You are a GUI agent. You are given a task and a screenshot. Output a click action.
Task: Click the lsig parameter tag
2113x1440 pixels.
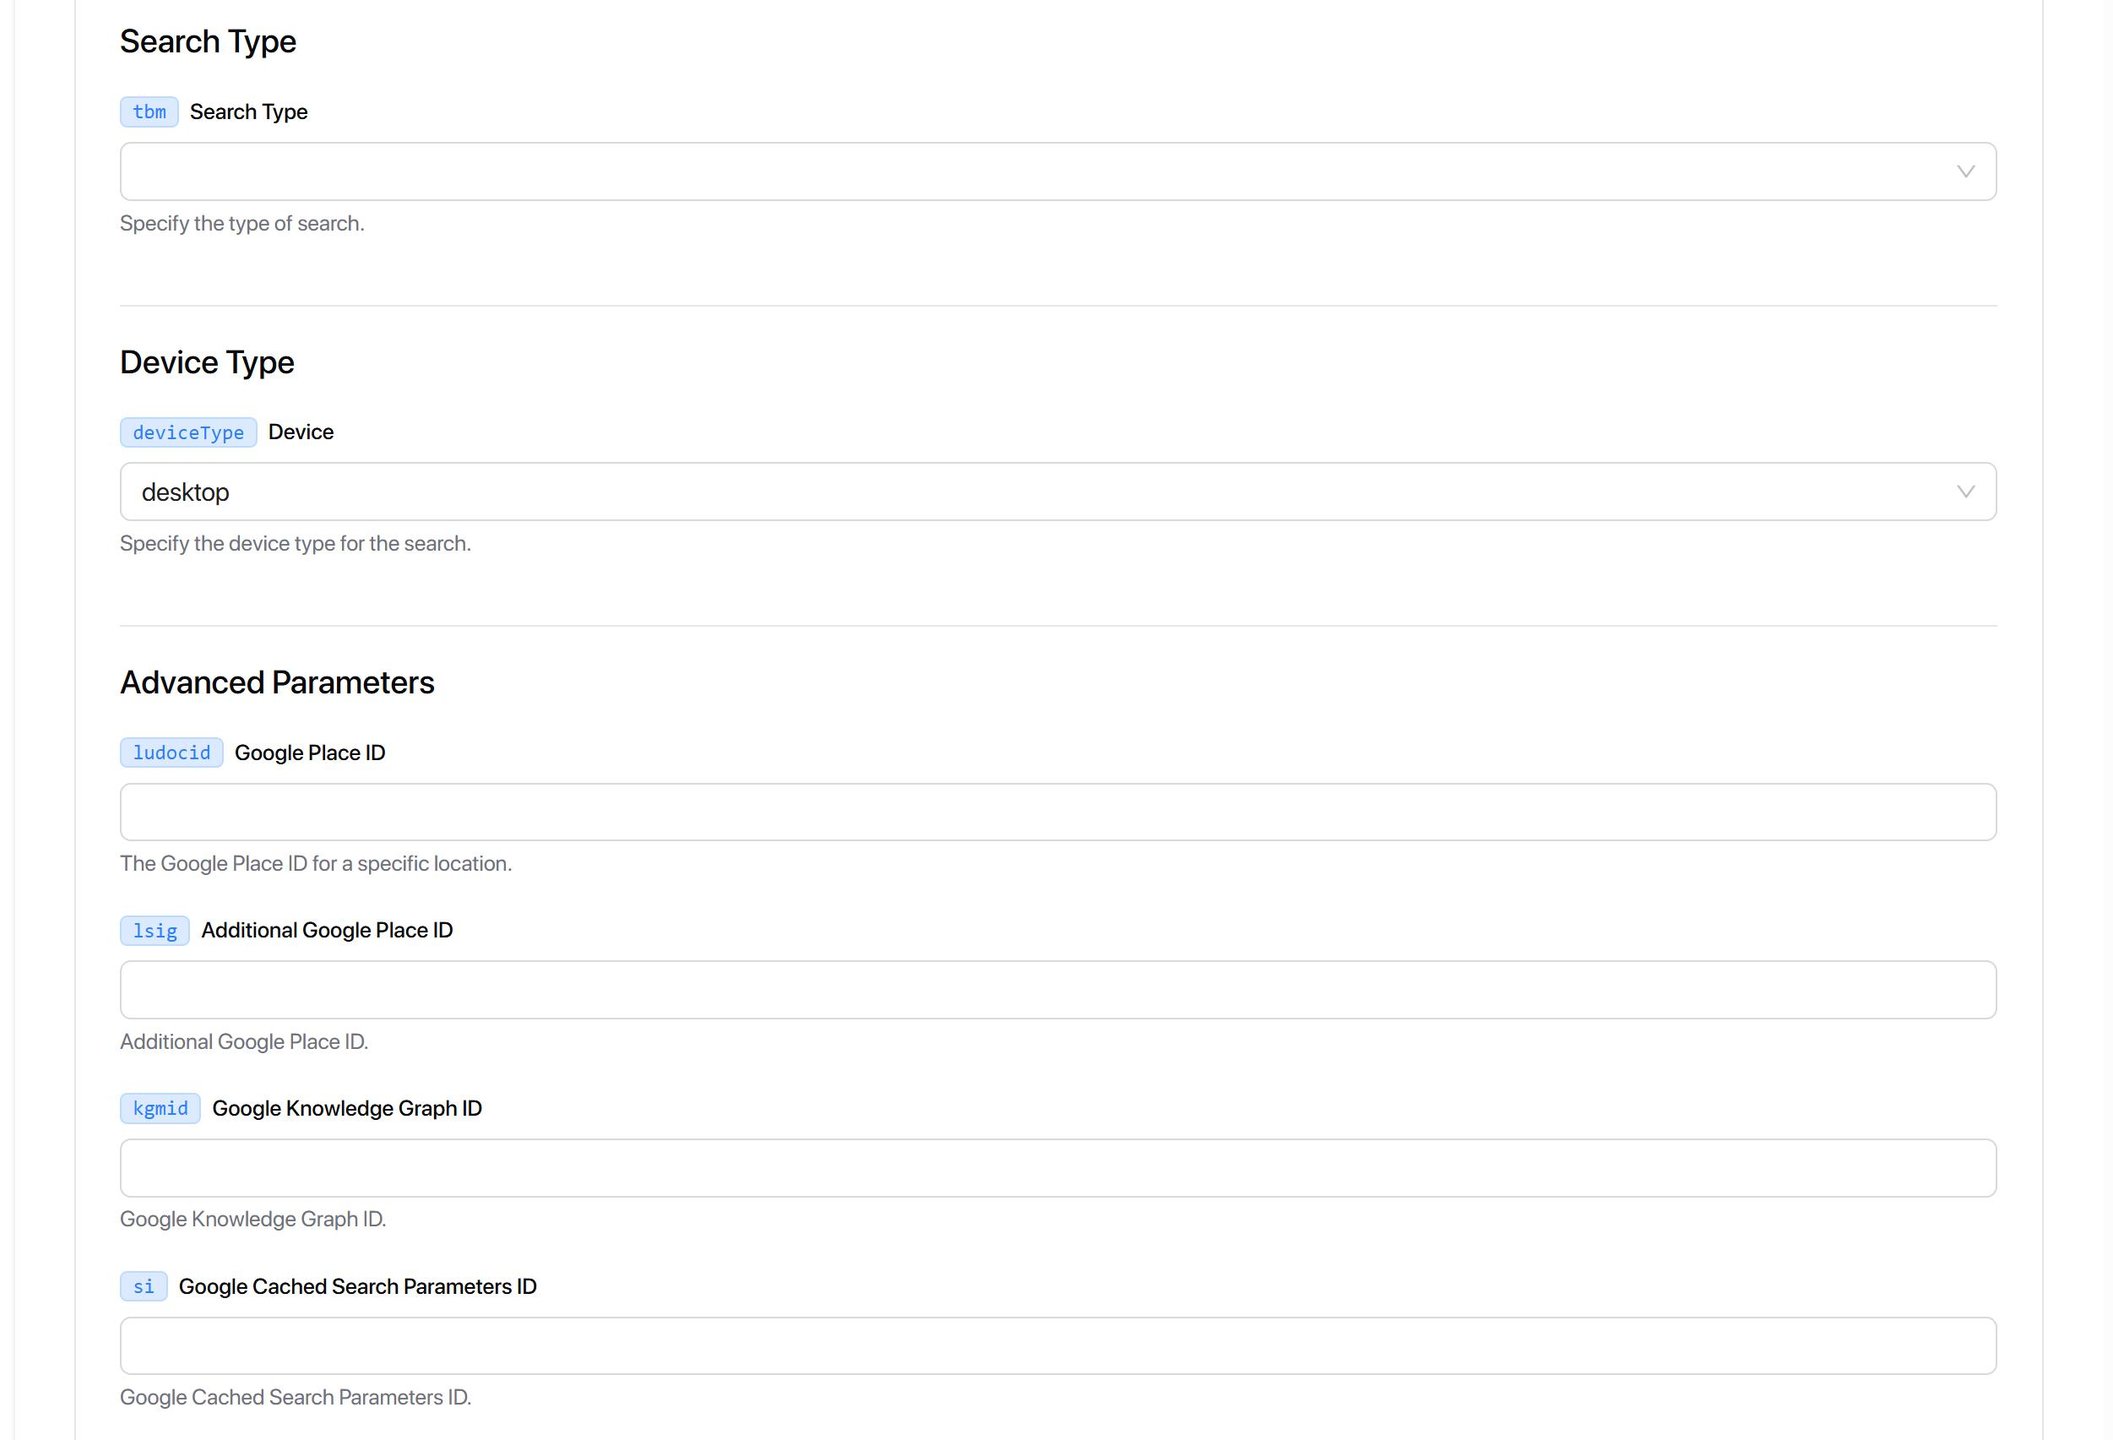tap(154, 931)
